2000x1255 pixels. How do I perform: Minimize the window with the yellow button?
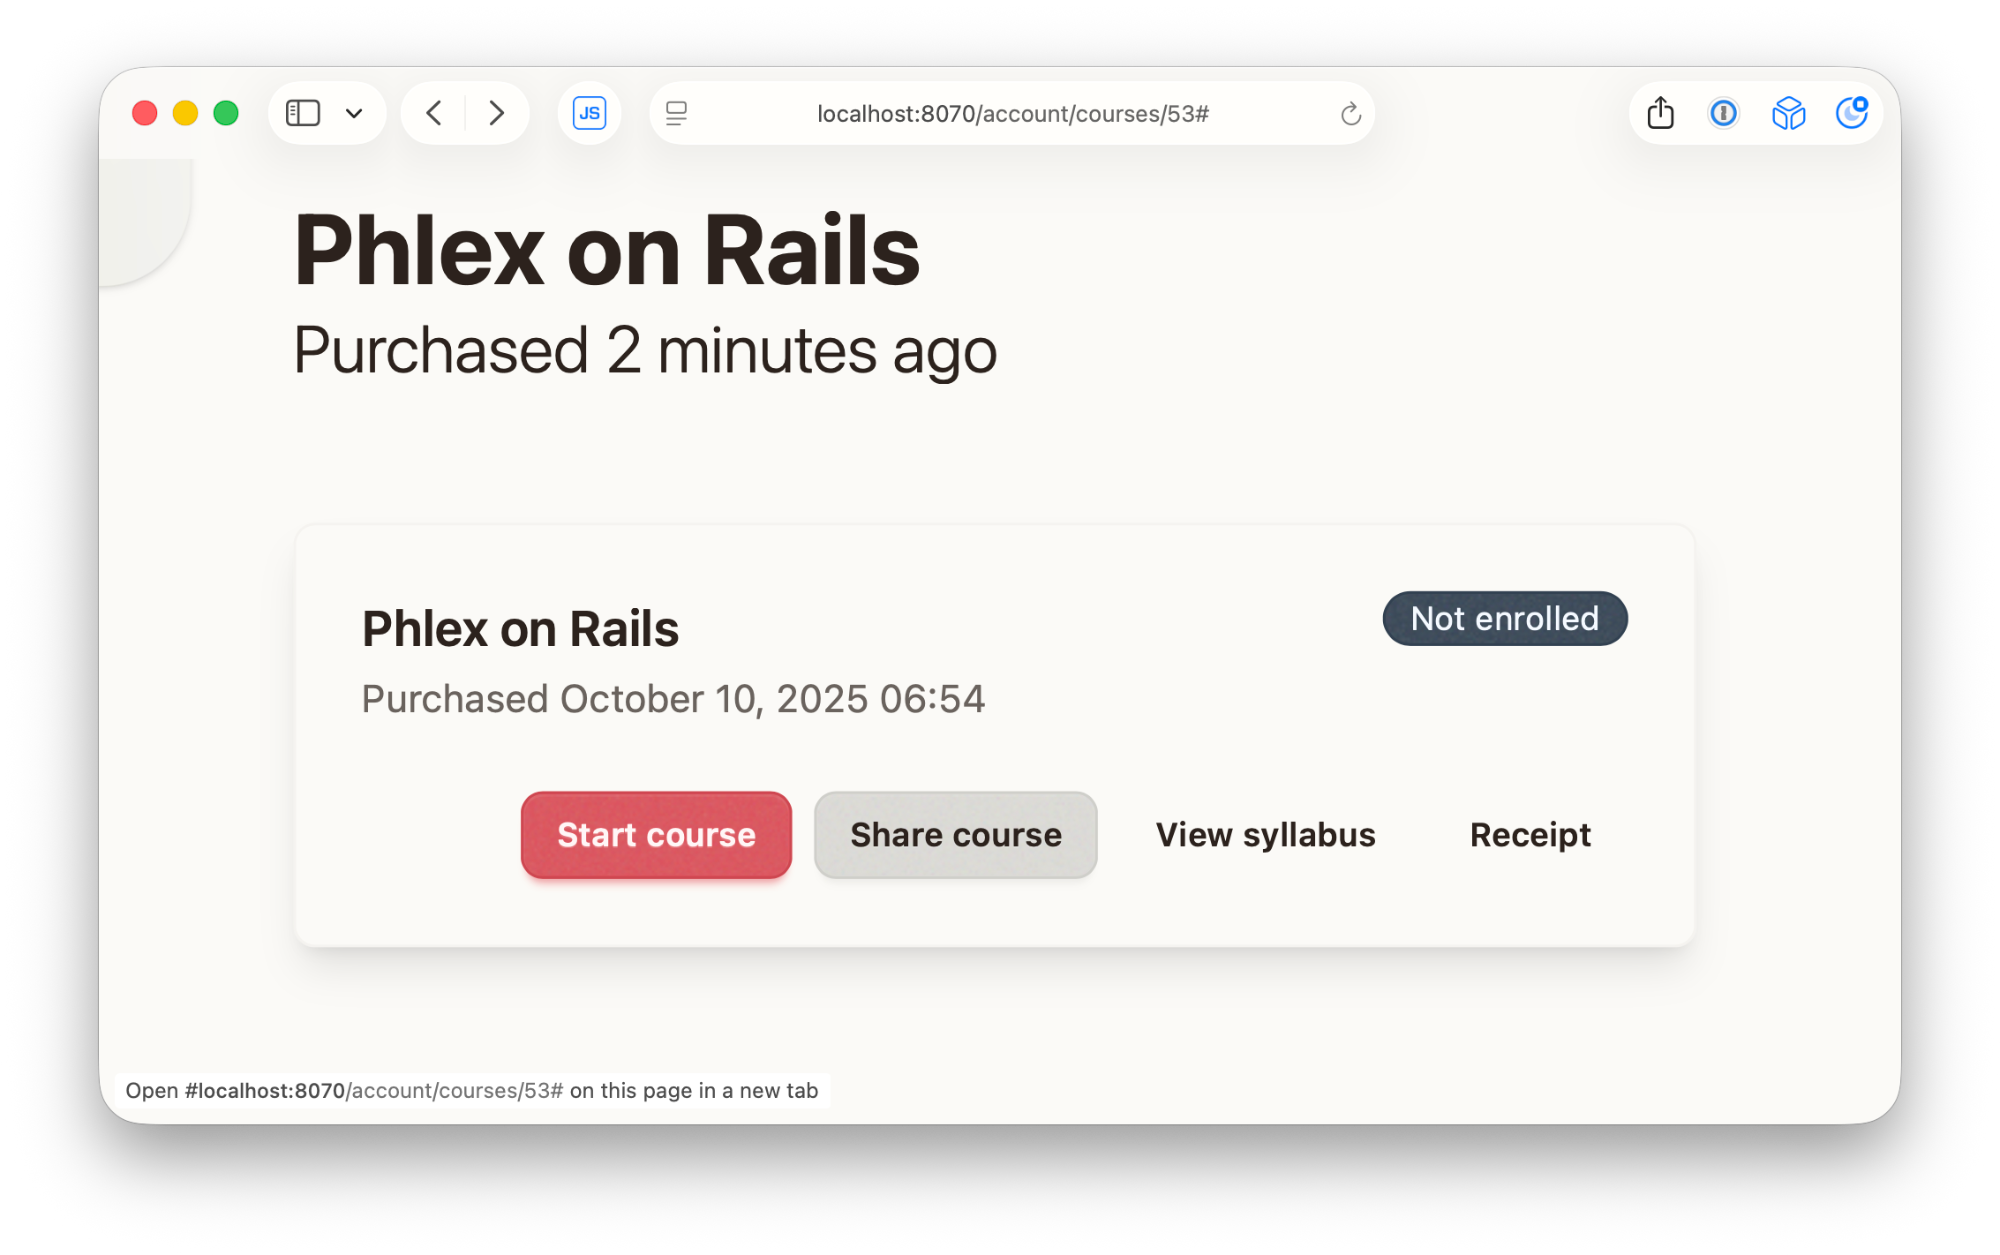click(x=186, y=113)
